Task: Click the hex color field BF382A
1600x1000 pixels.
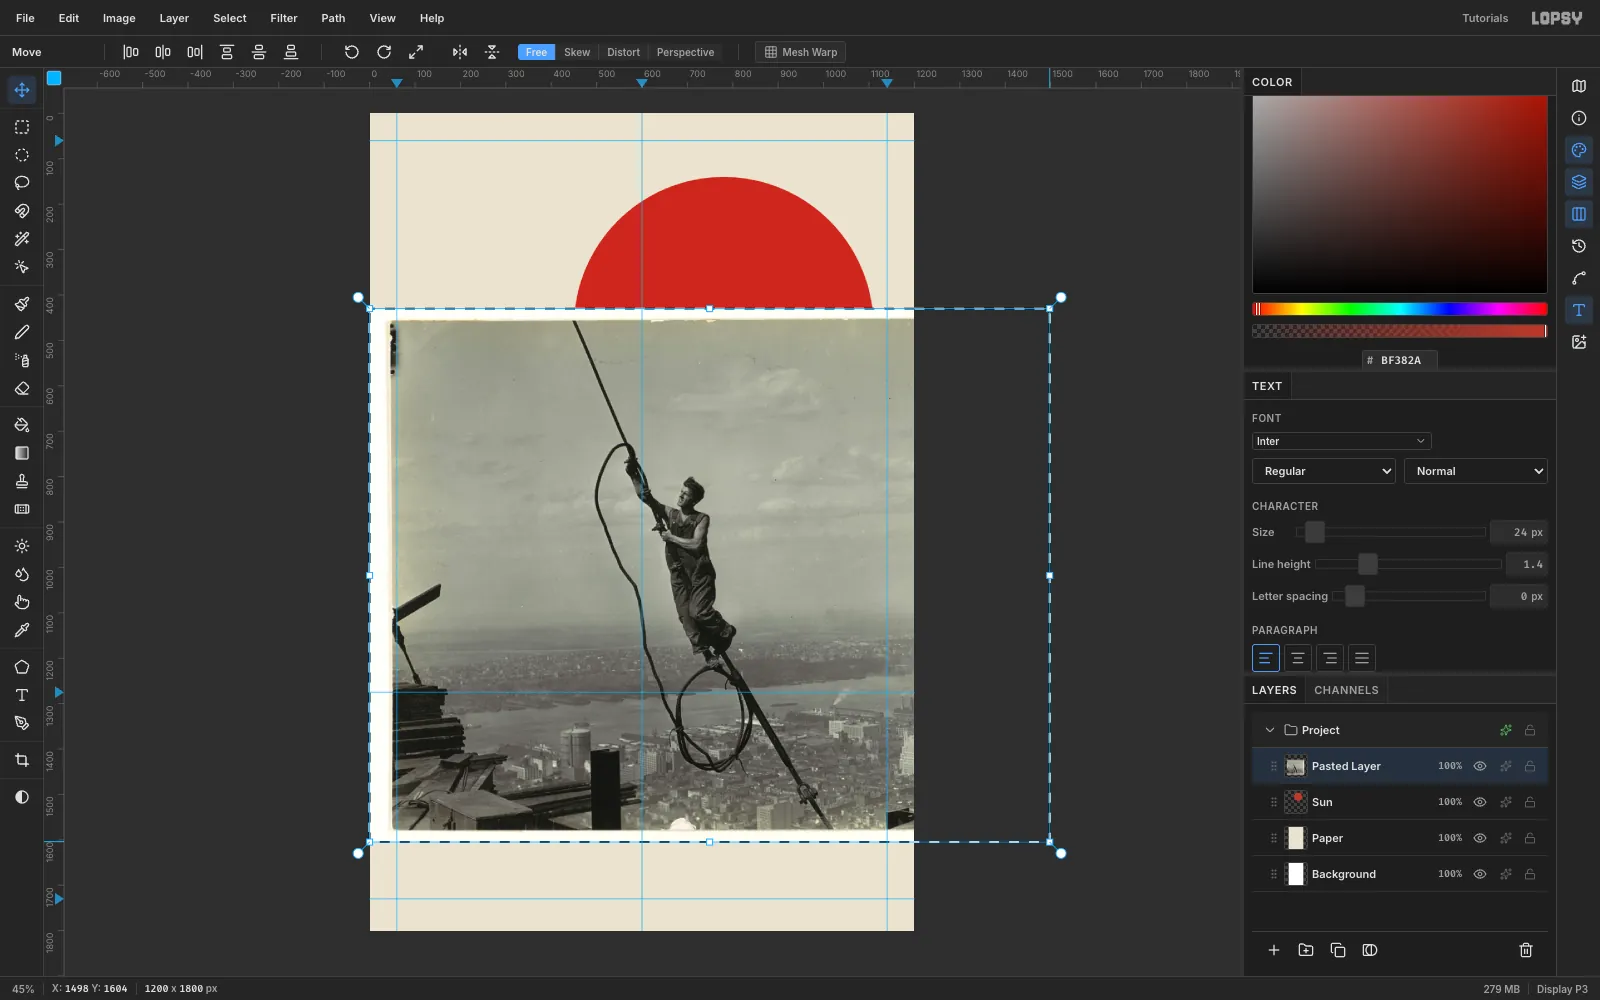Action: coord(1400,360)
